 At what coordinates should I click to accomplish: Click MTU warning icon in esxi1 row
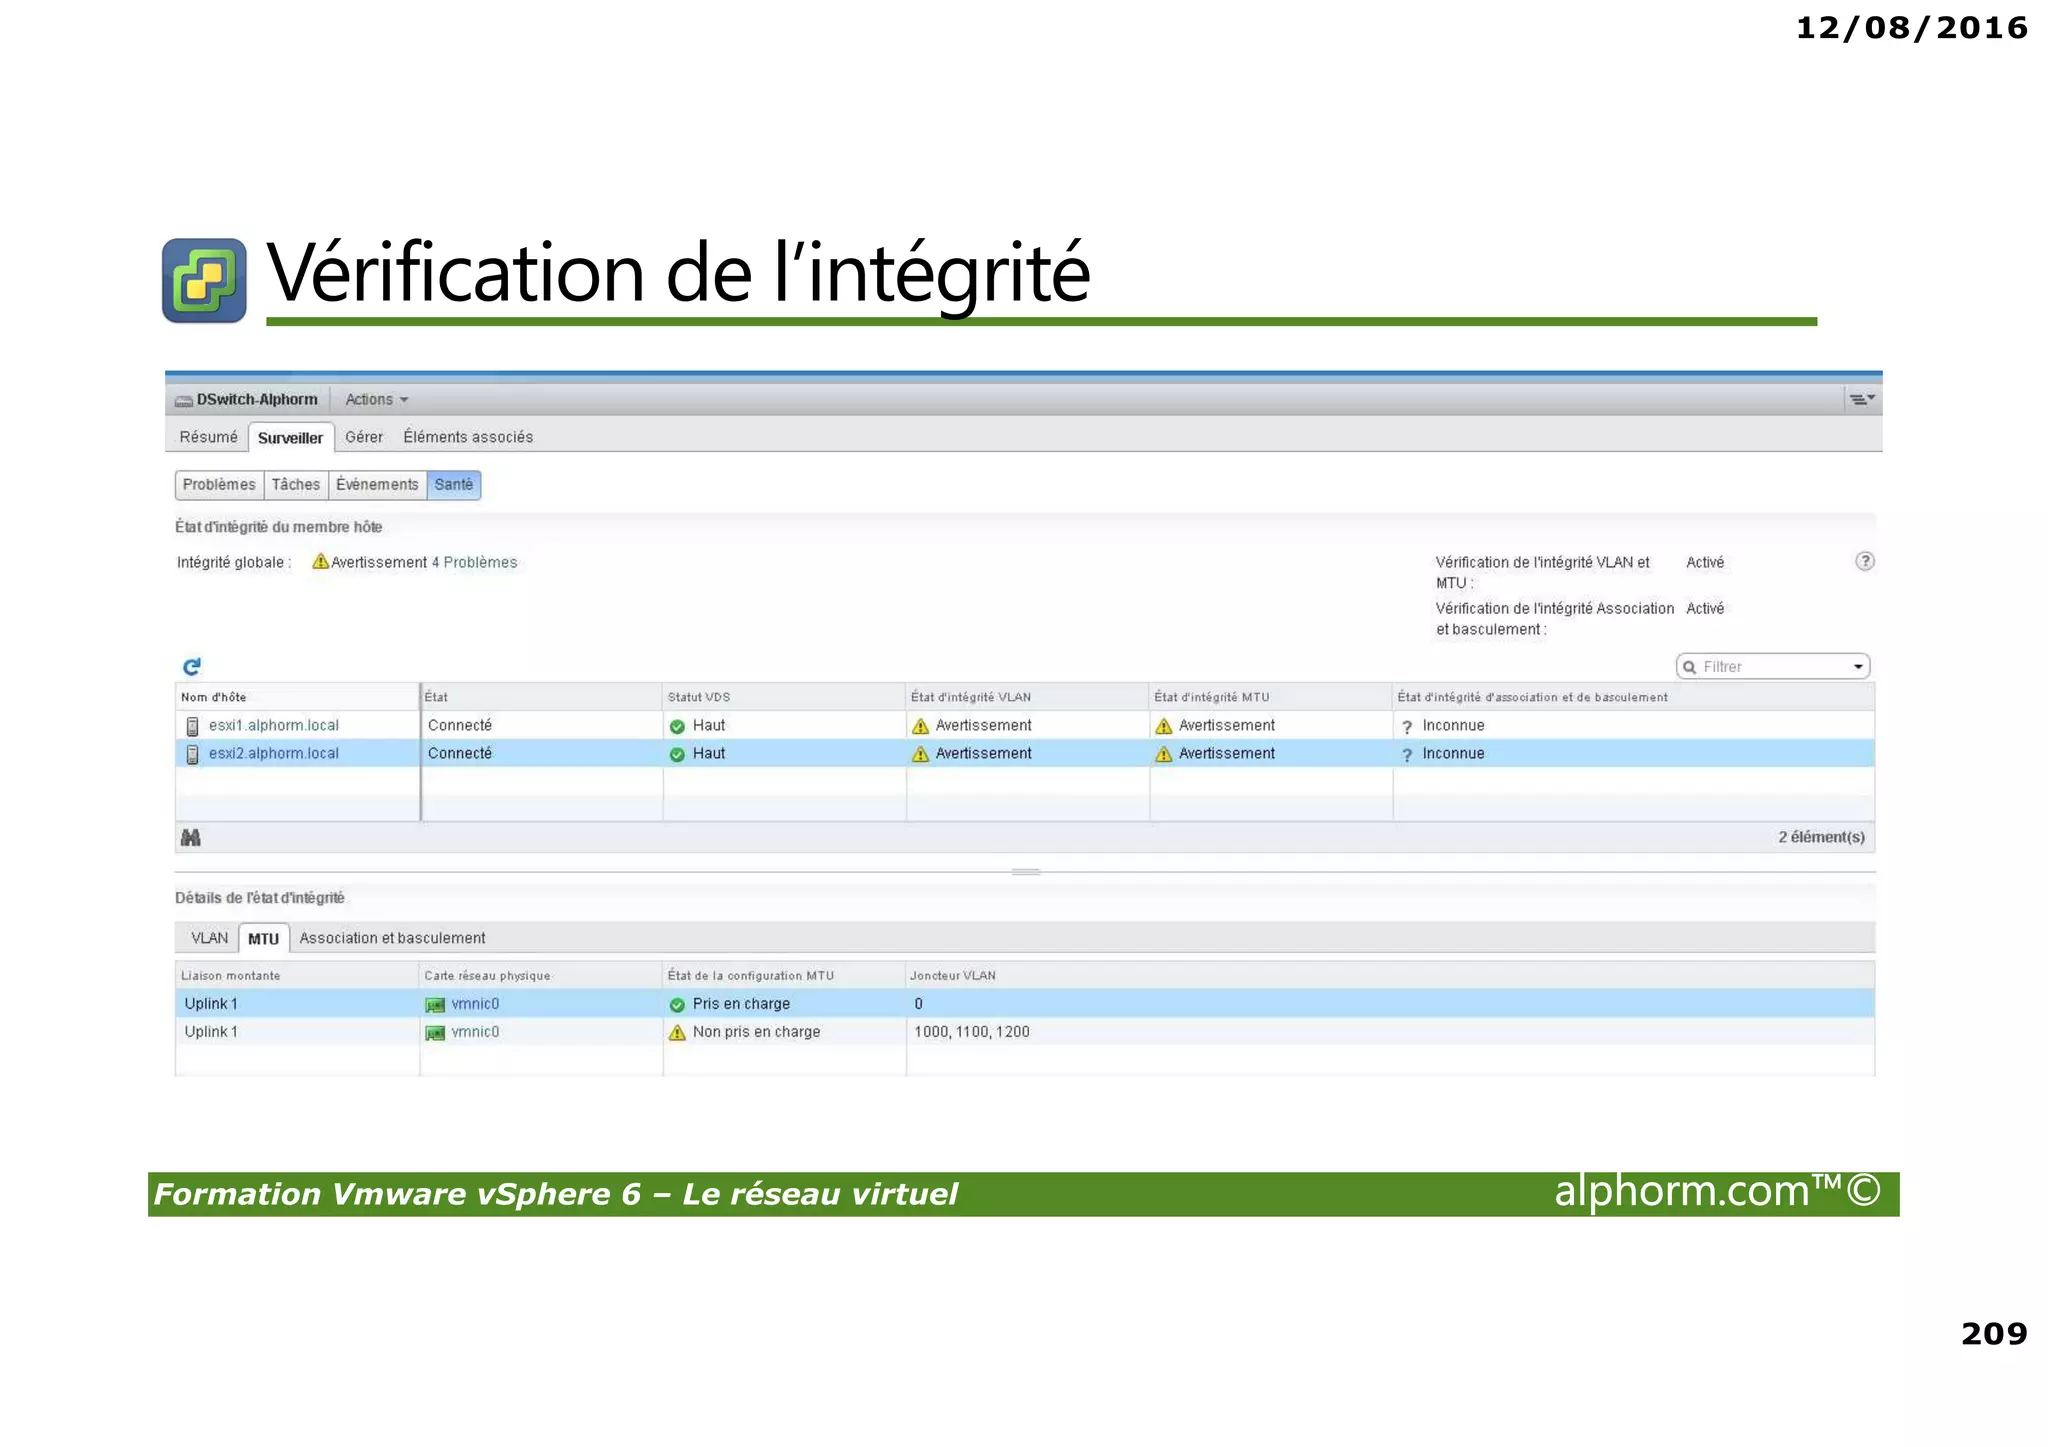click(x=1164, y=726)
